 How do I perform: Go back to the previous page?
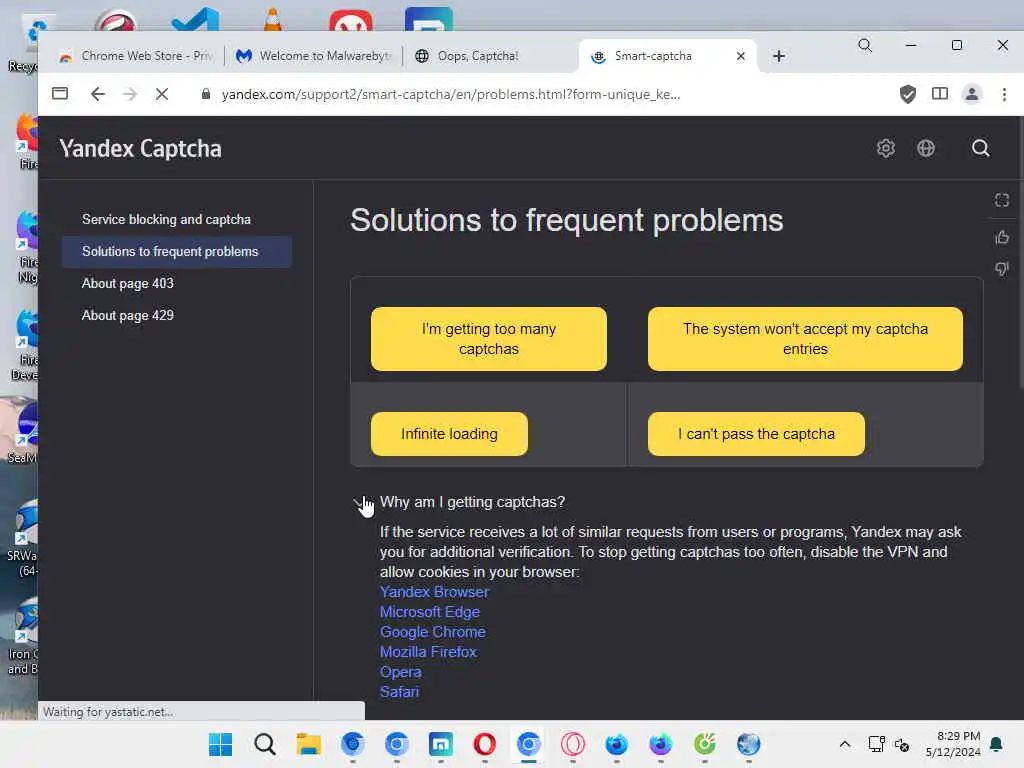point(98,94)
